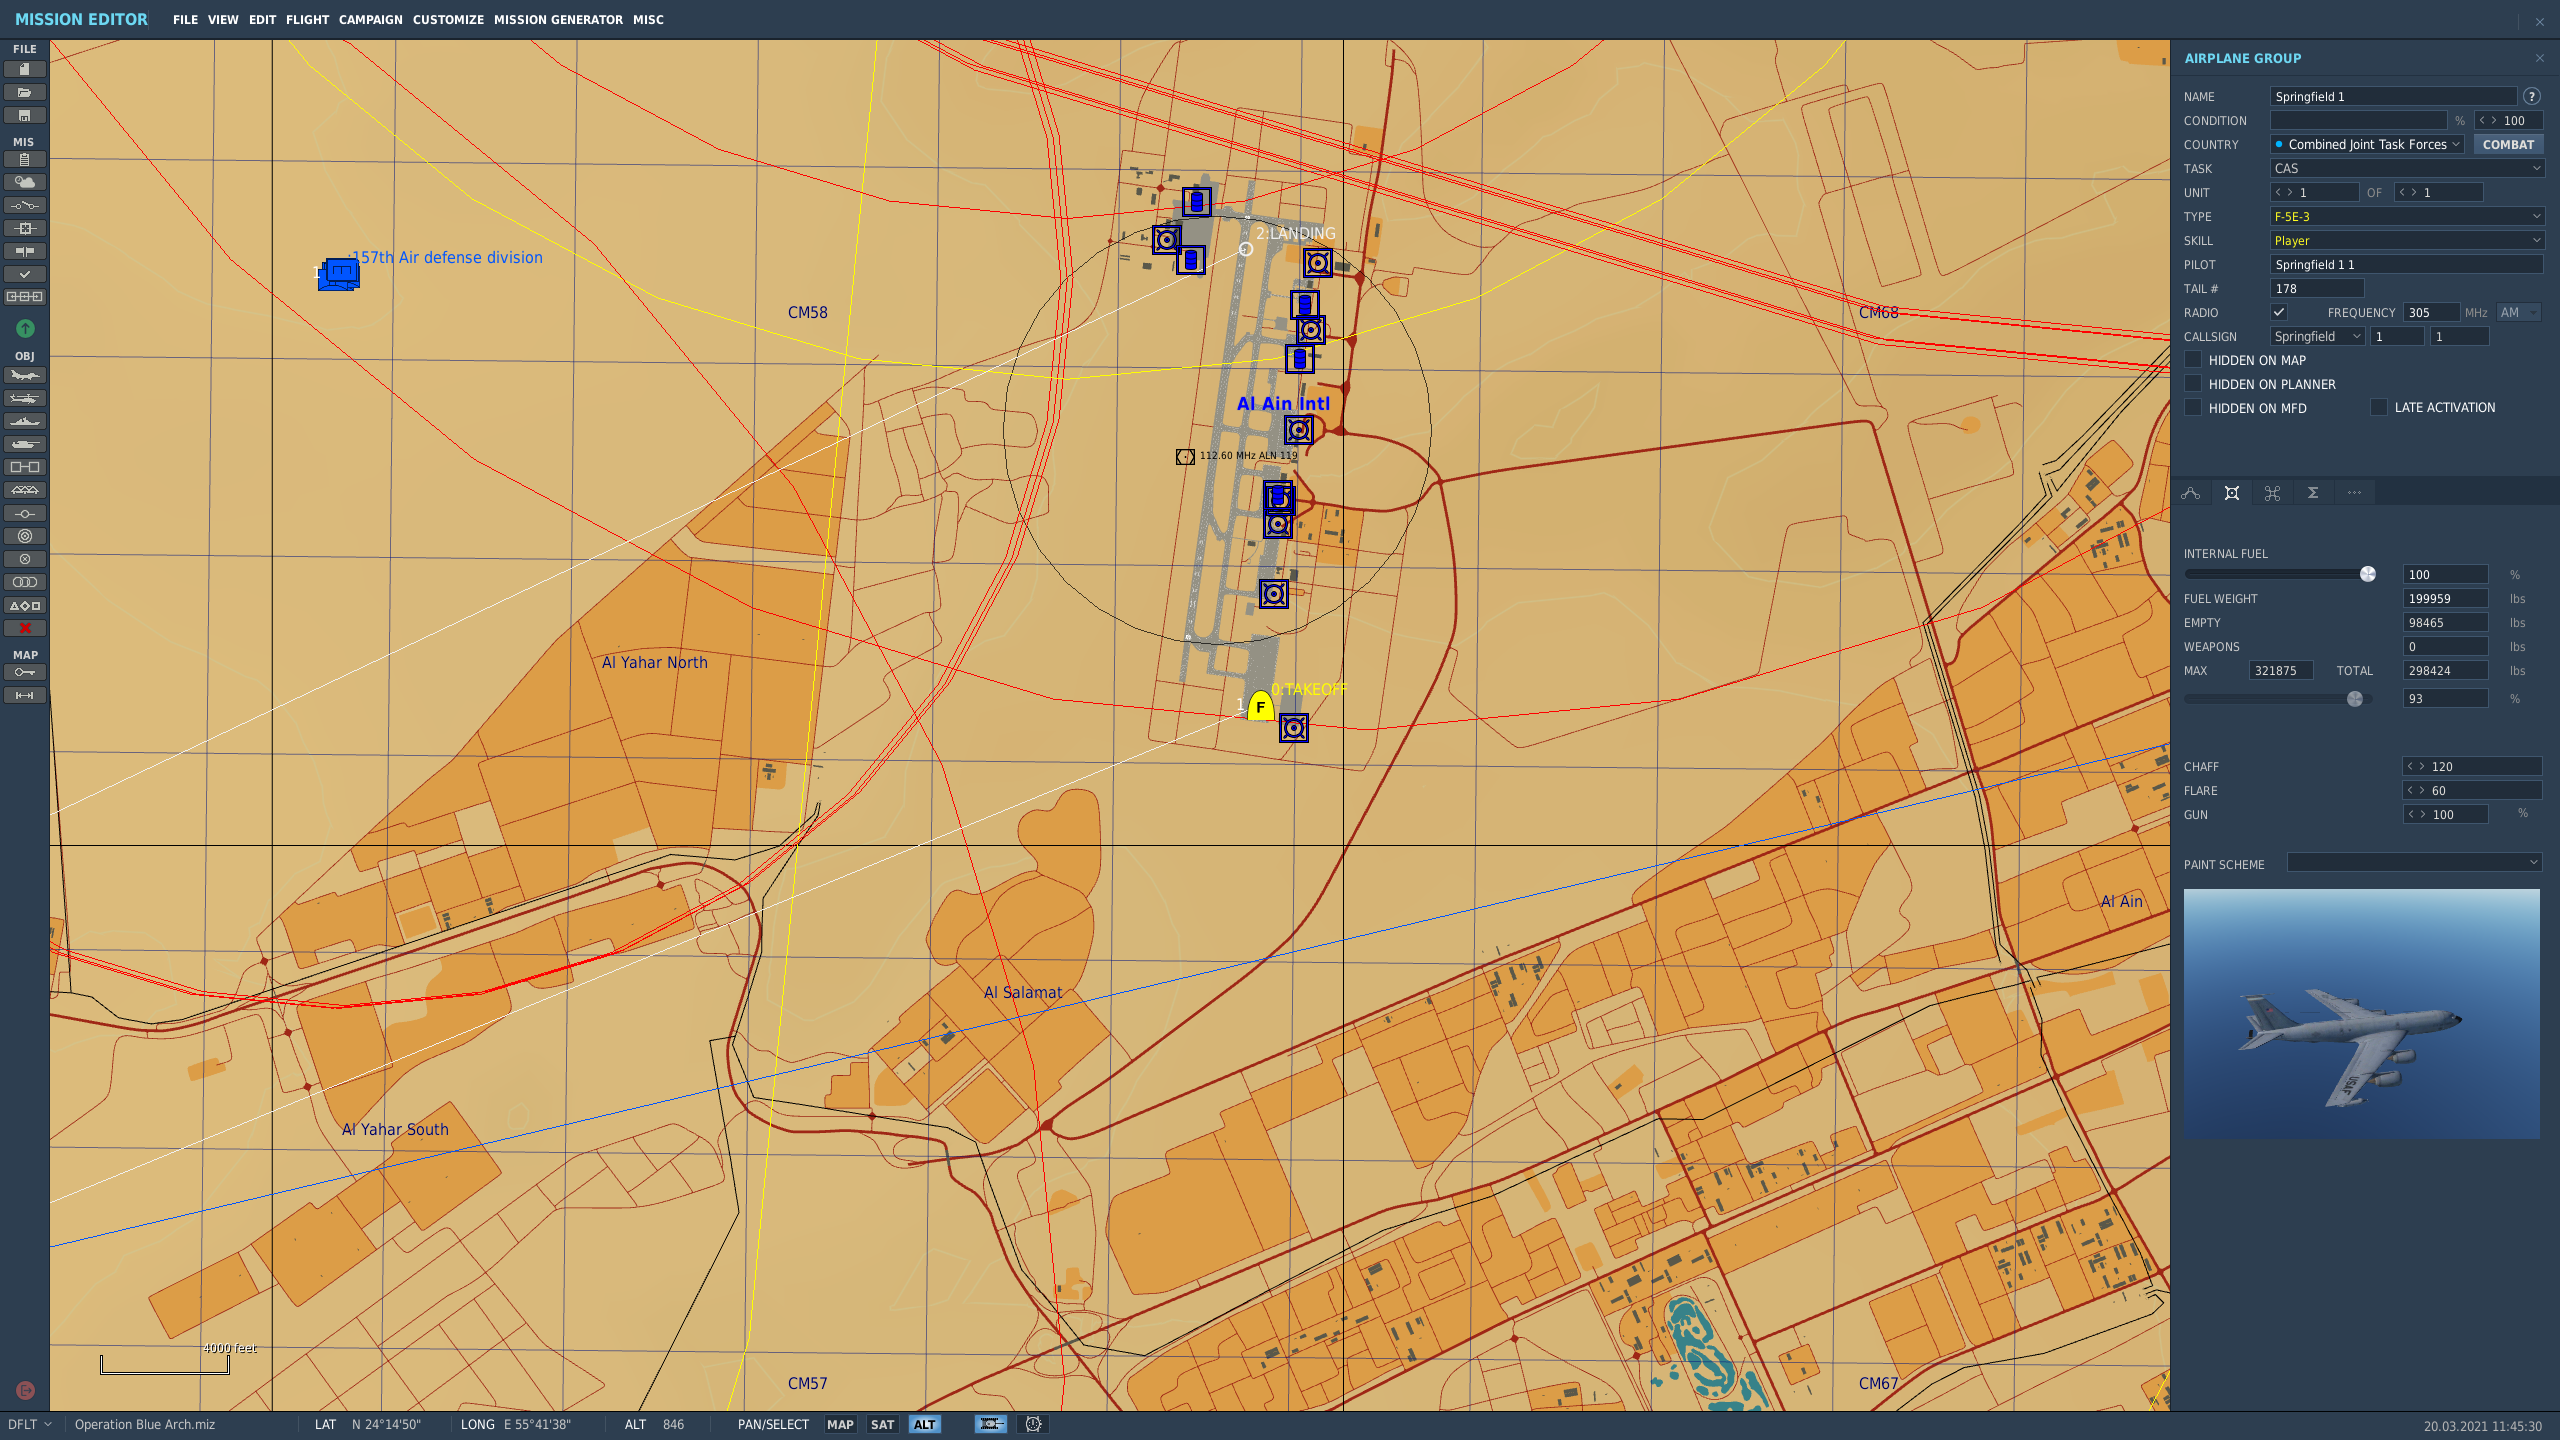Select the airplane group placement tool
2560x1440 pixels.
pyautogui.click(x=25, y=375)
